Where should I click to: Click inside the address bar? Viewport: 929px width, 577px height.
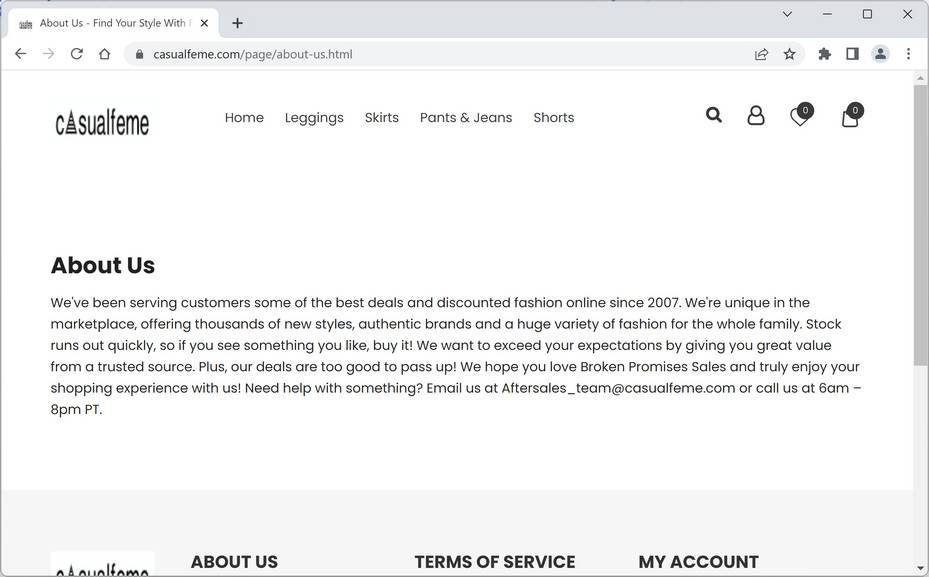coord(300,54)
